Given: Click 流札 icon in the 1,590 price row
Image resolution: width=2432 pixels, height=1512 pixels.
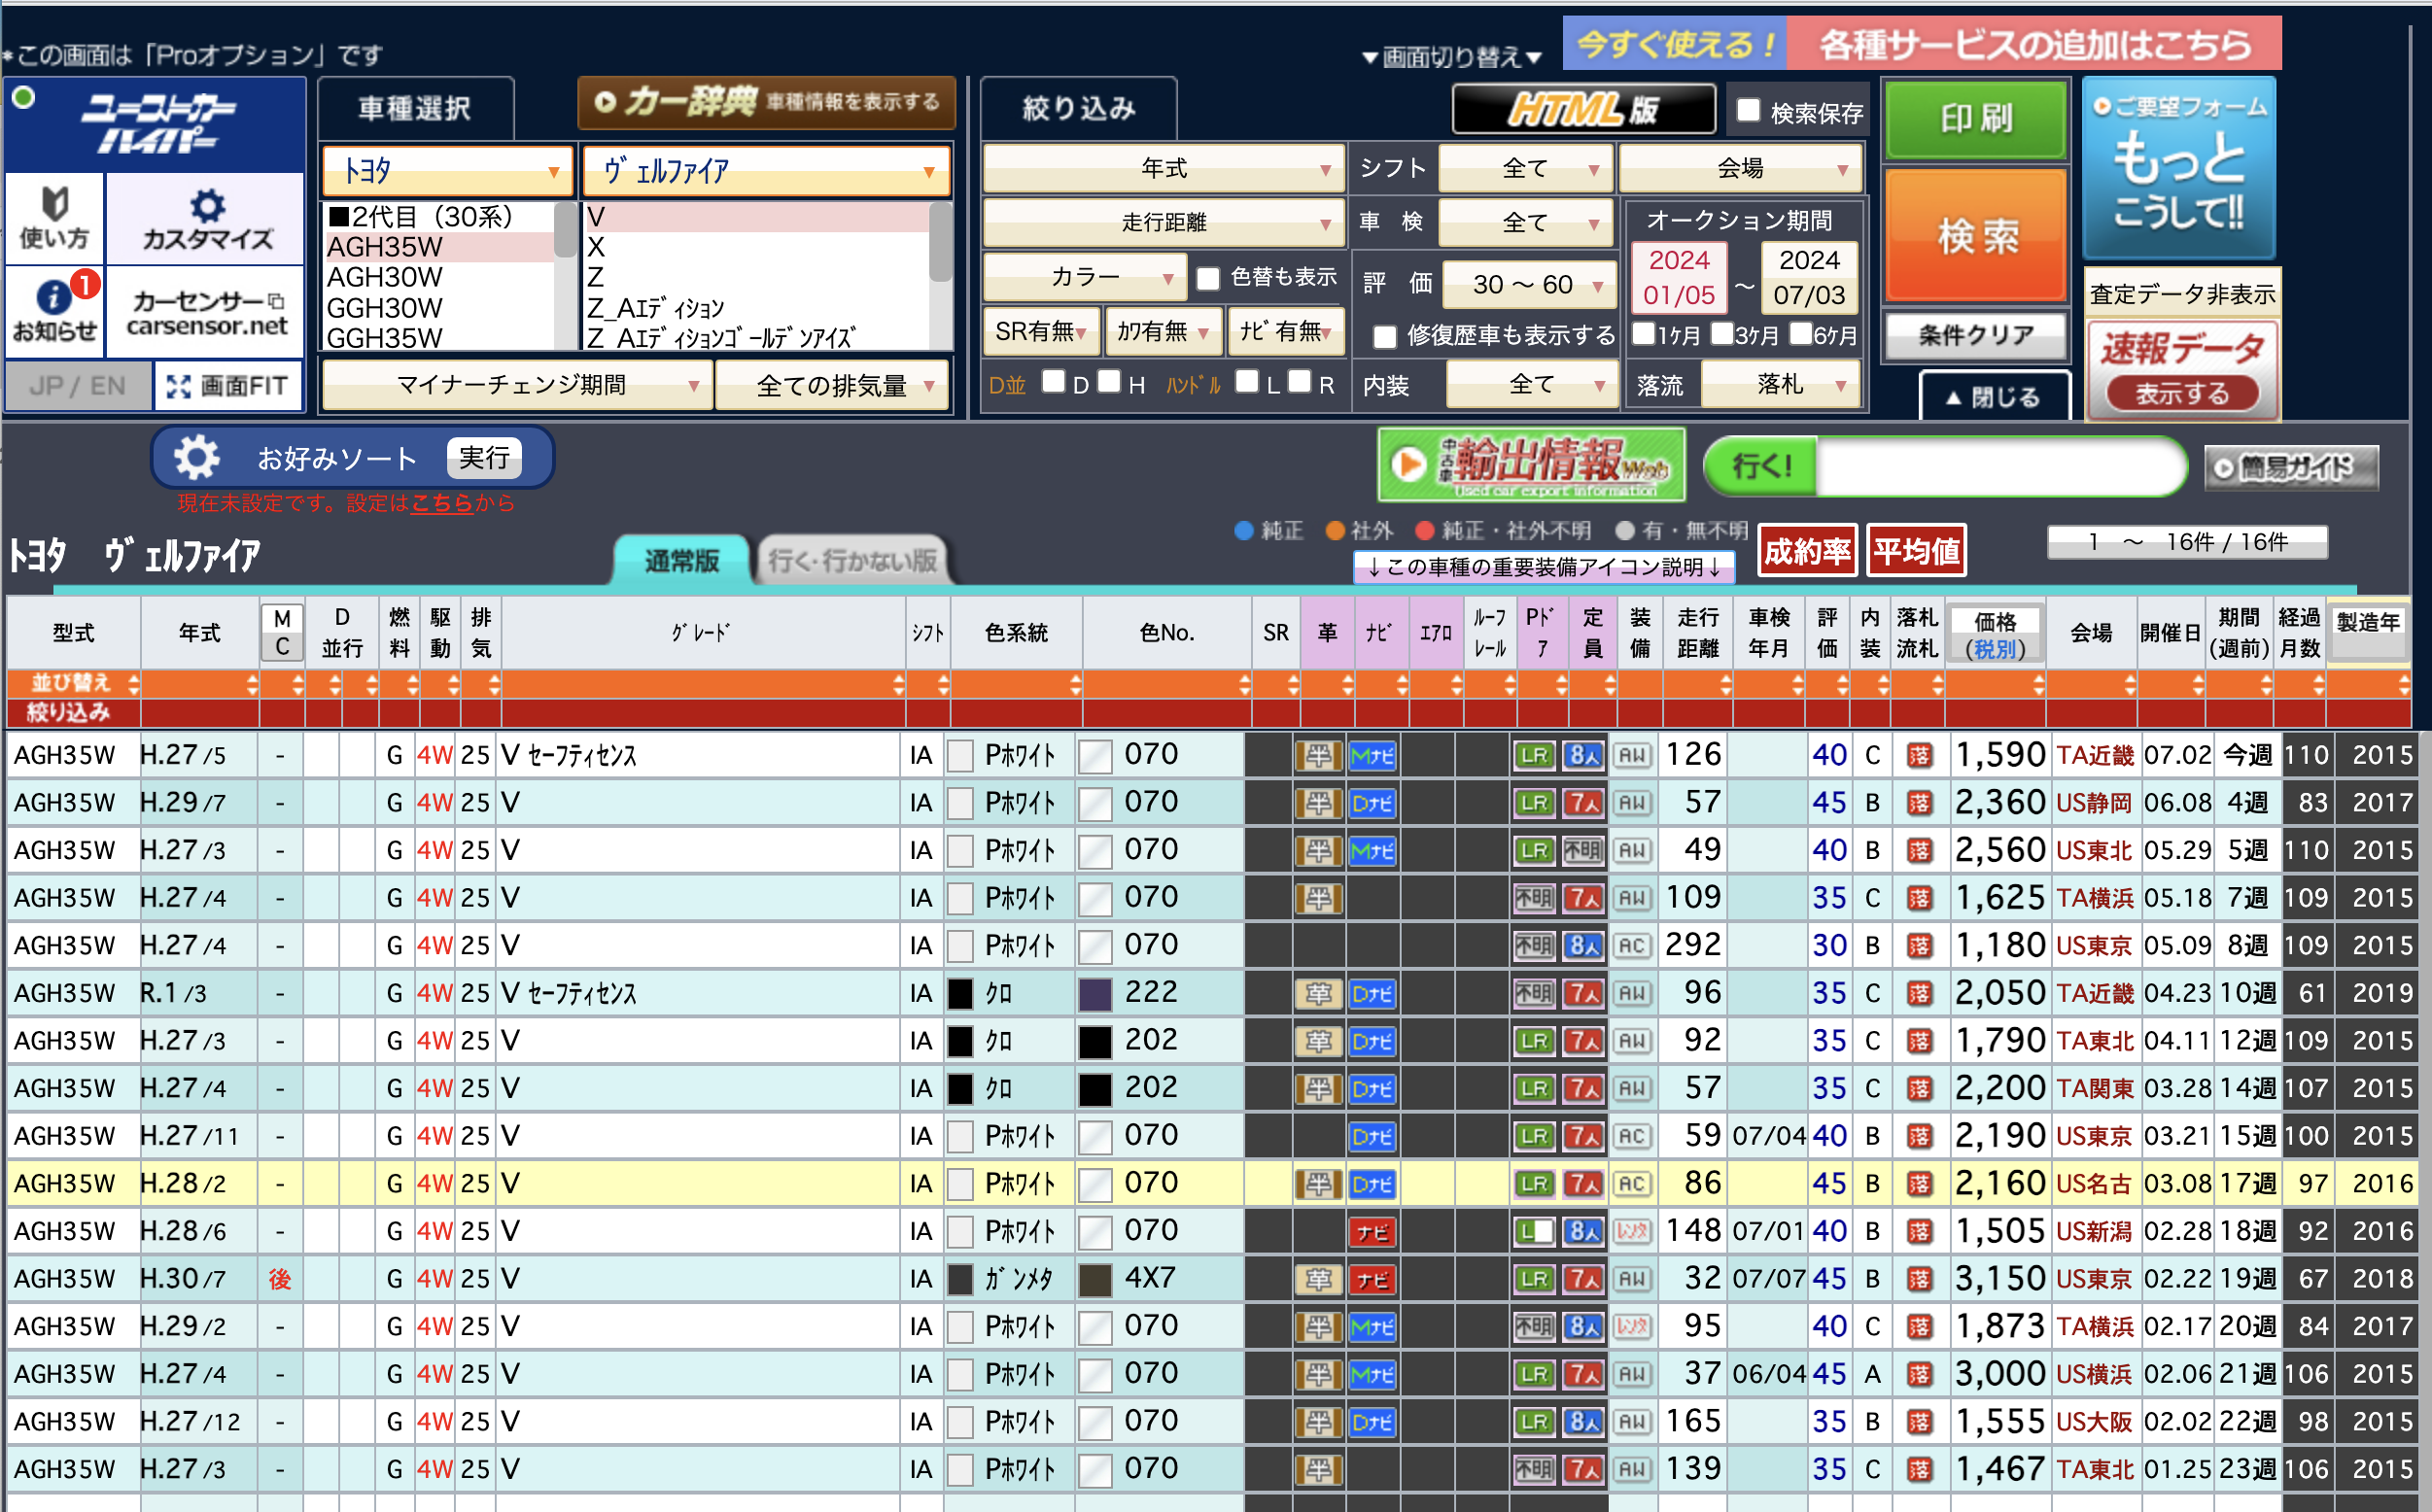Looking at the screenshot, I should (x=1919, y=755).
